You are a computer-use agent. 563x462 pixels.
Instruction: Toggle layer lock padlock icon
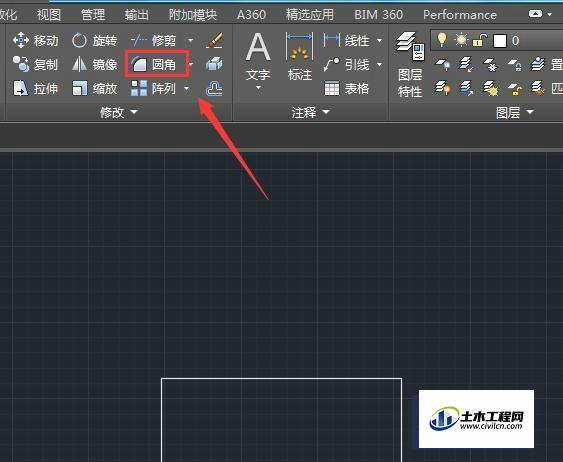point(480,40)
